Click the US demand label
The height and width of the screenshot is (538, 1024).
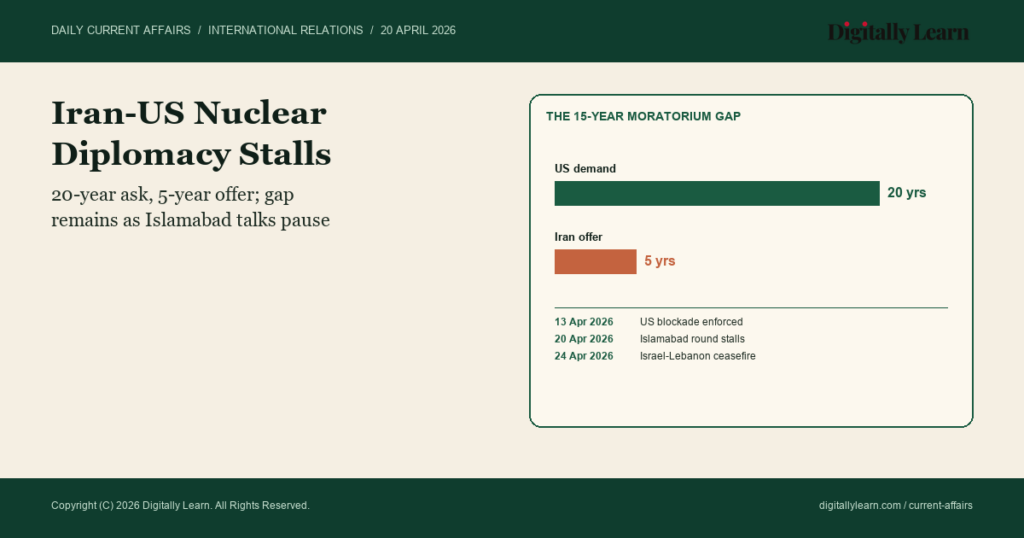[585, 168]
